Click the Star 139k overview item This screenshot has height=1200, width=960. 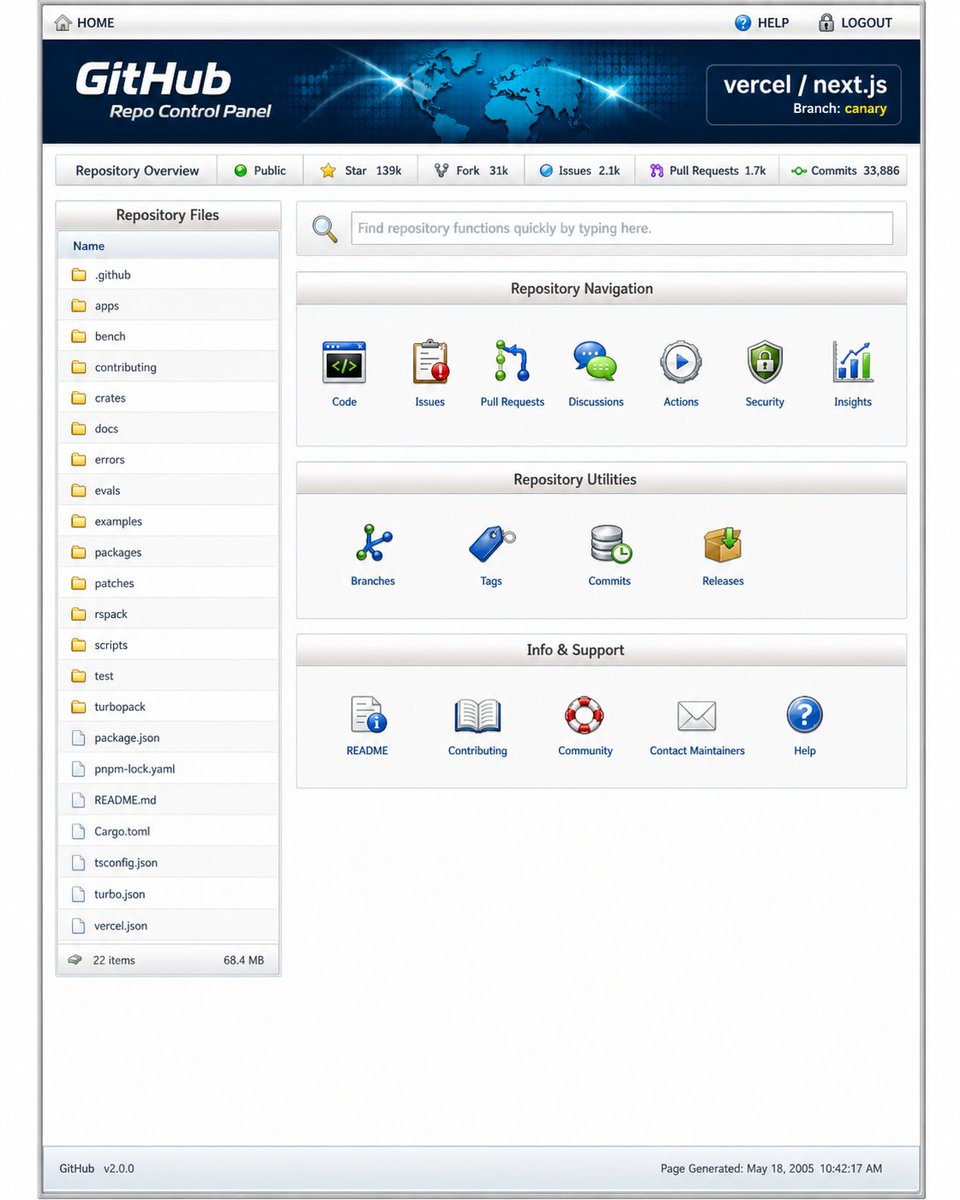[x=360, y=171]
